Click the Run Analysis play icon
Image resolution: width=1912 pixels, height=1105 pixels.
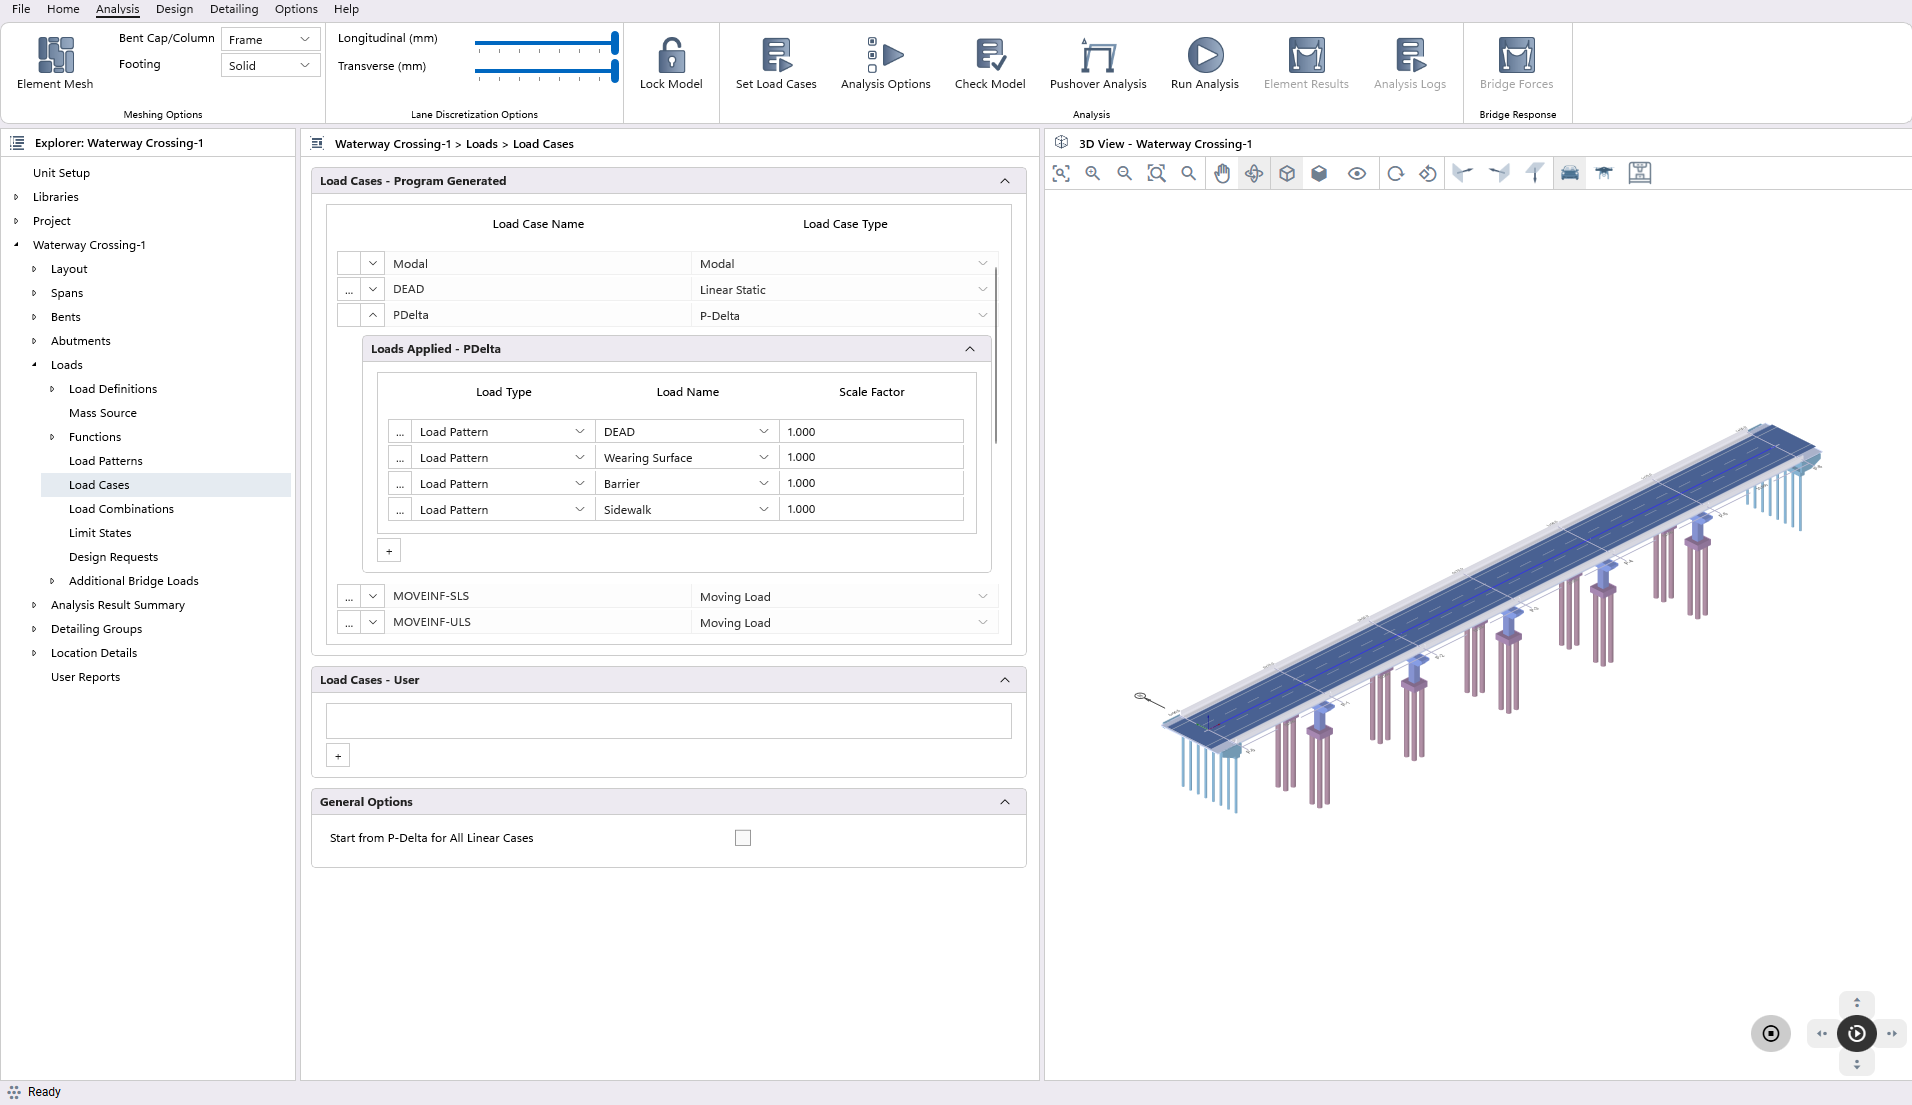click(x=1204, y=56)
